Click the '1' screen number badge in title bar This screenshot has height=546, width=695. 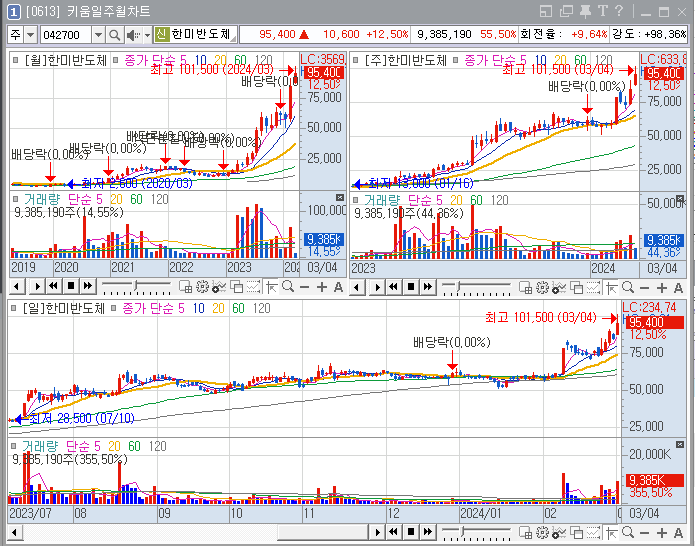tap(14, 12)
